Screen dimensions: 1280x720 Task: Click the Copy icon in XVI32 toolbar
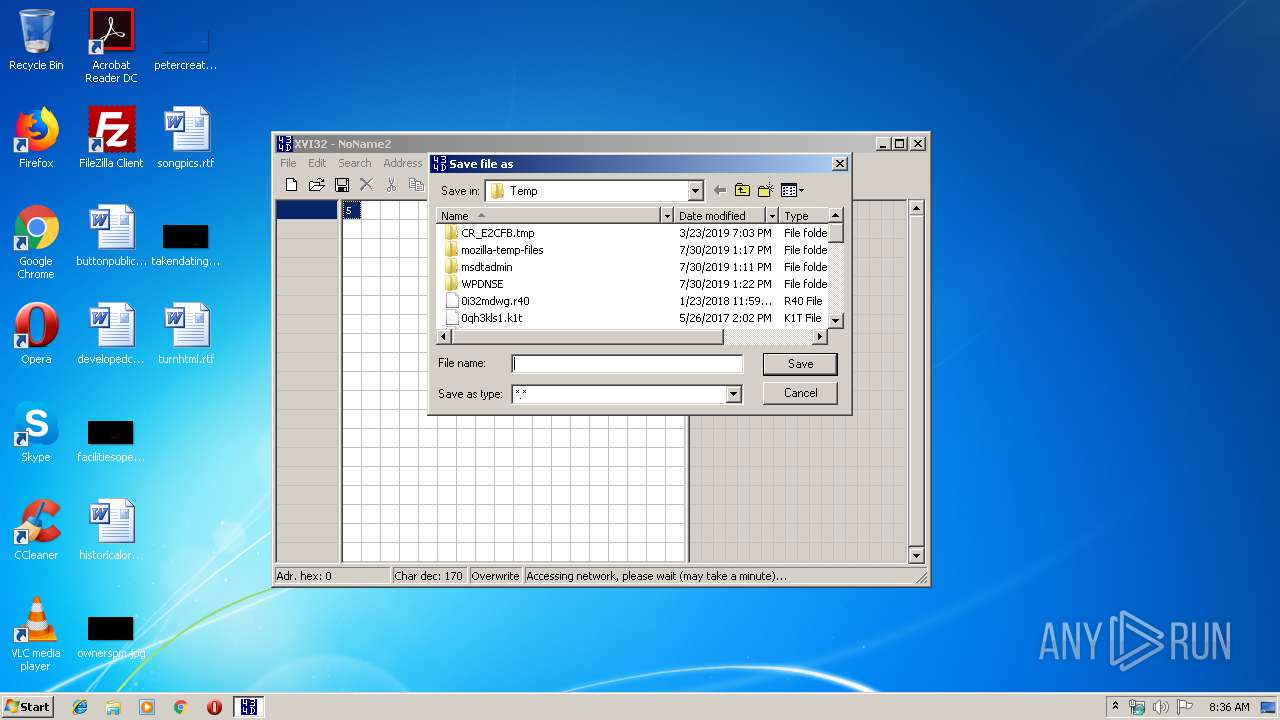416,184
